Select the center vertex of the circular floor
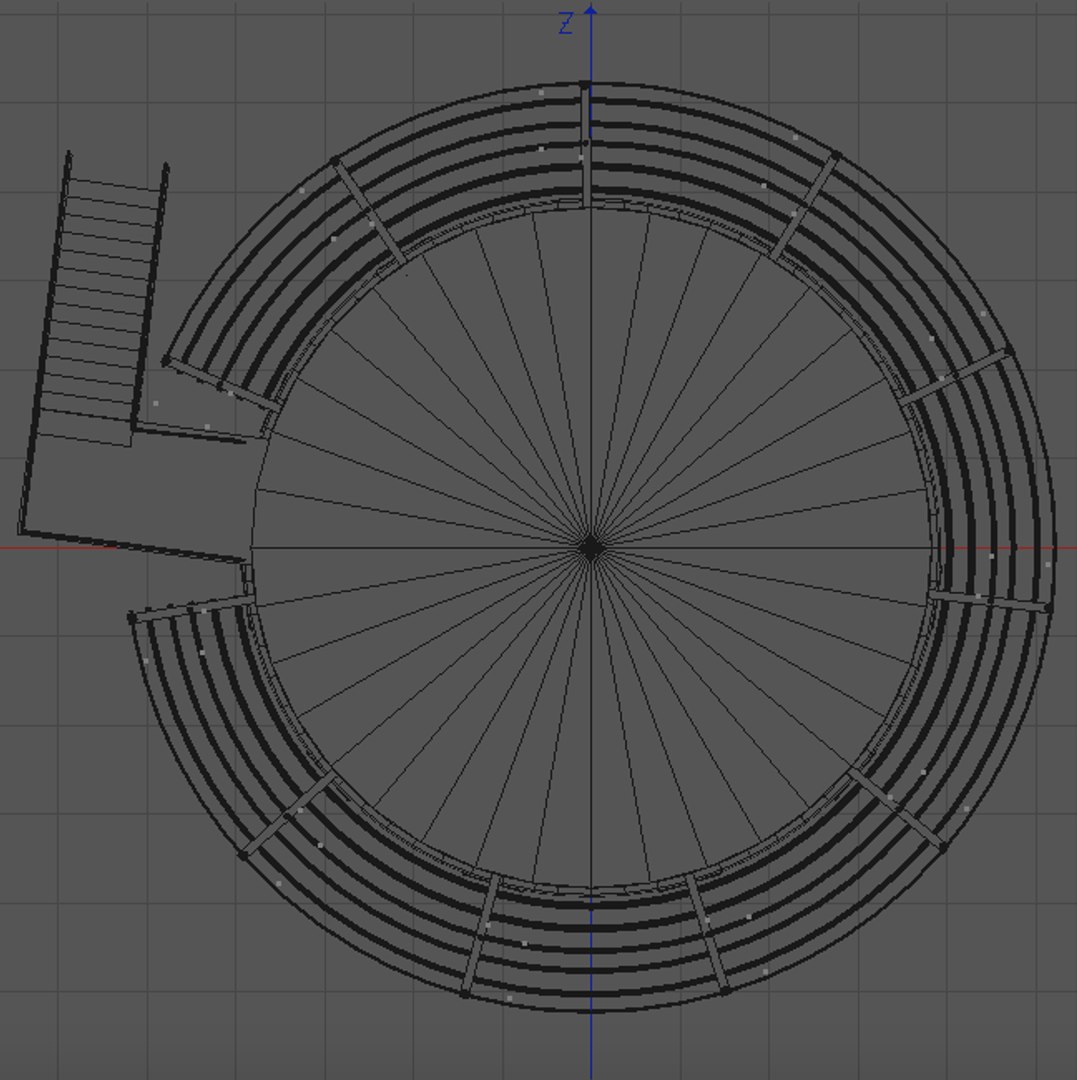 (x=591, y=549)
